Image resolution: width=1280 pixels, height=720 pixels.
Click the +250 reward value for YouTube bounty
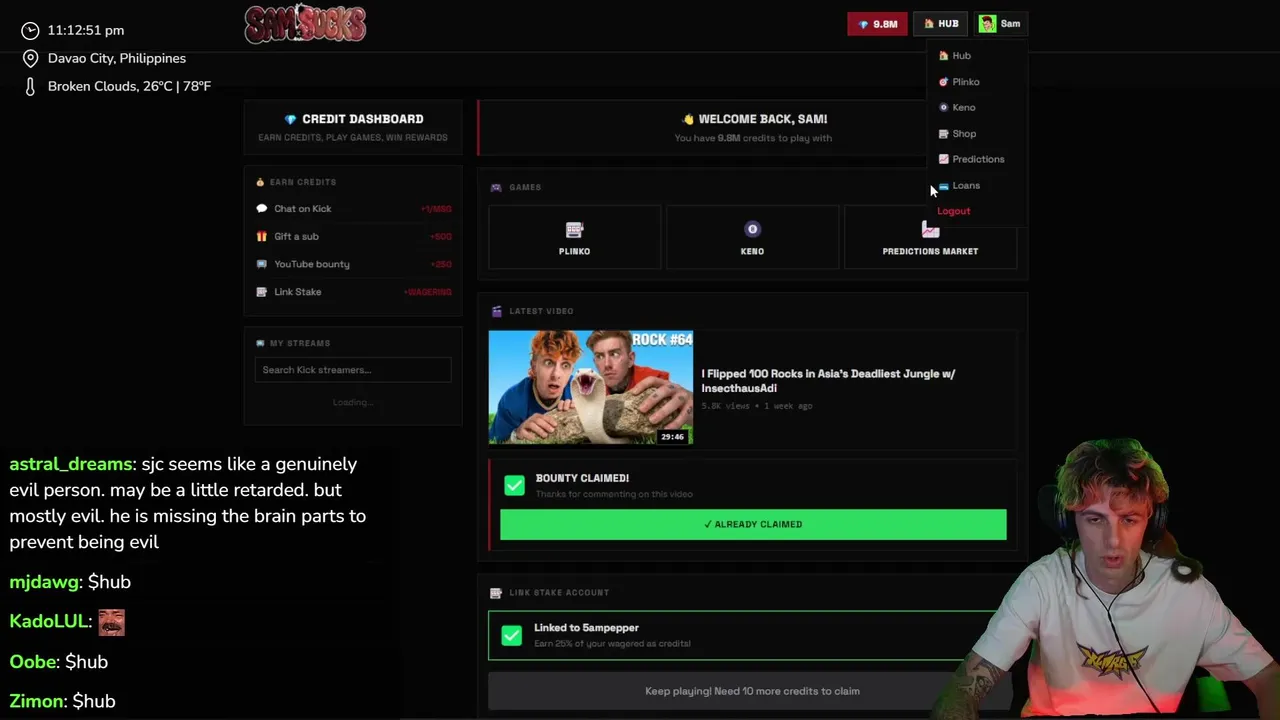click(441, 264)
